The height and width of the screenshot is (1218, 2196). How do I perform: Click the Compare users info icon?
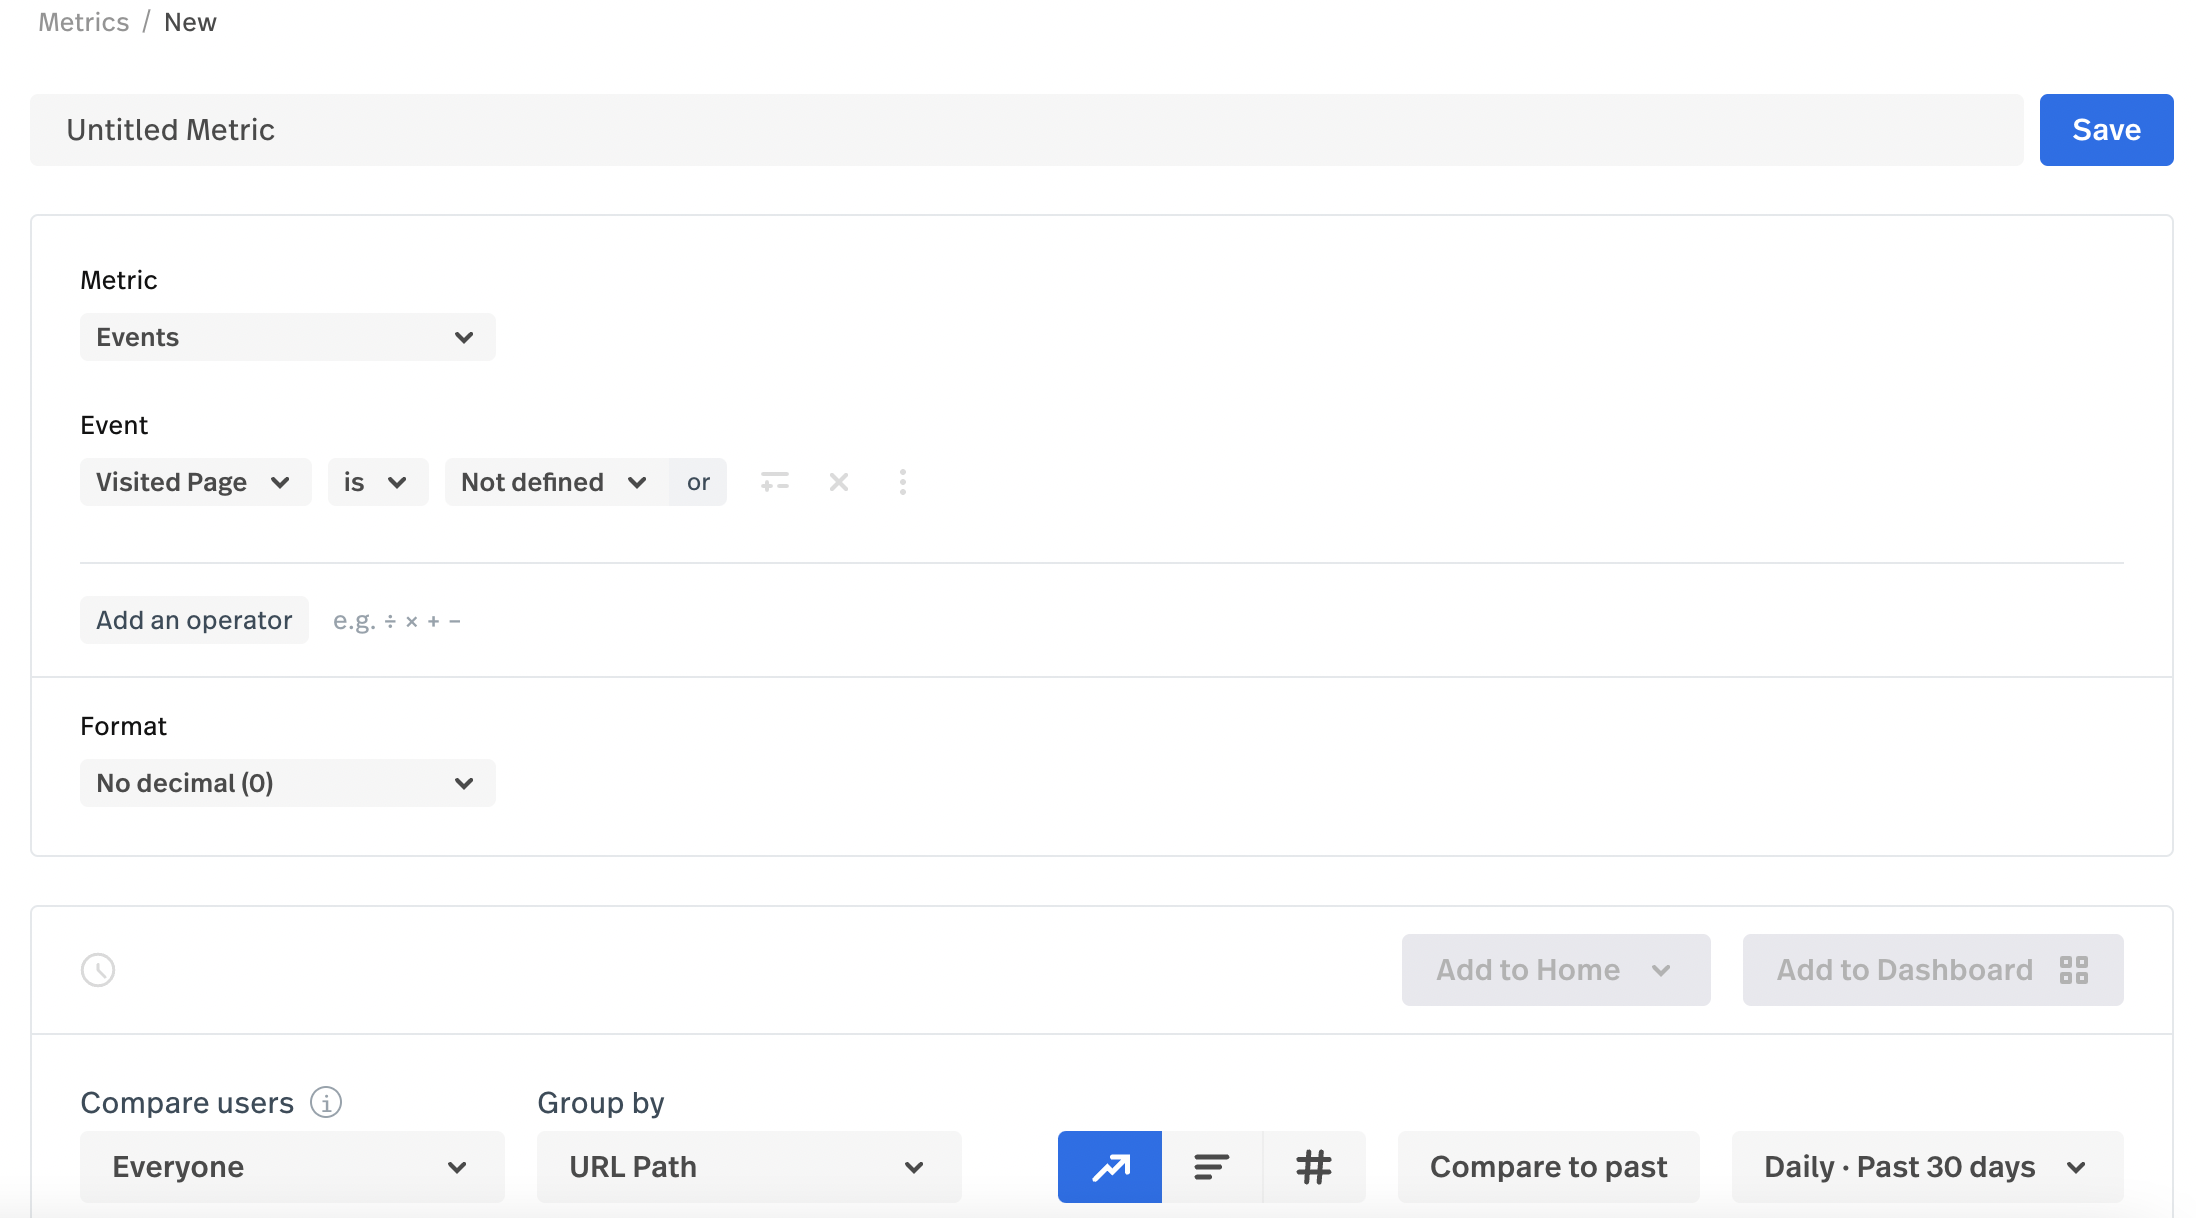coord(326,1102)
